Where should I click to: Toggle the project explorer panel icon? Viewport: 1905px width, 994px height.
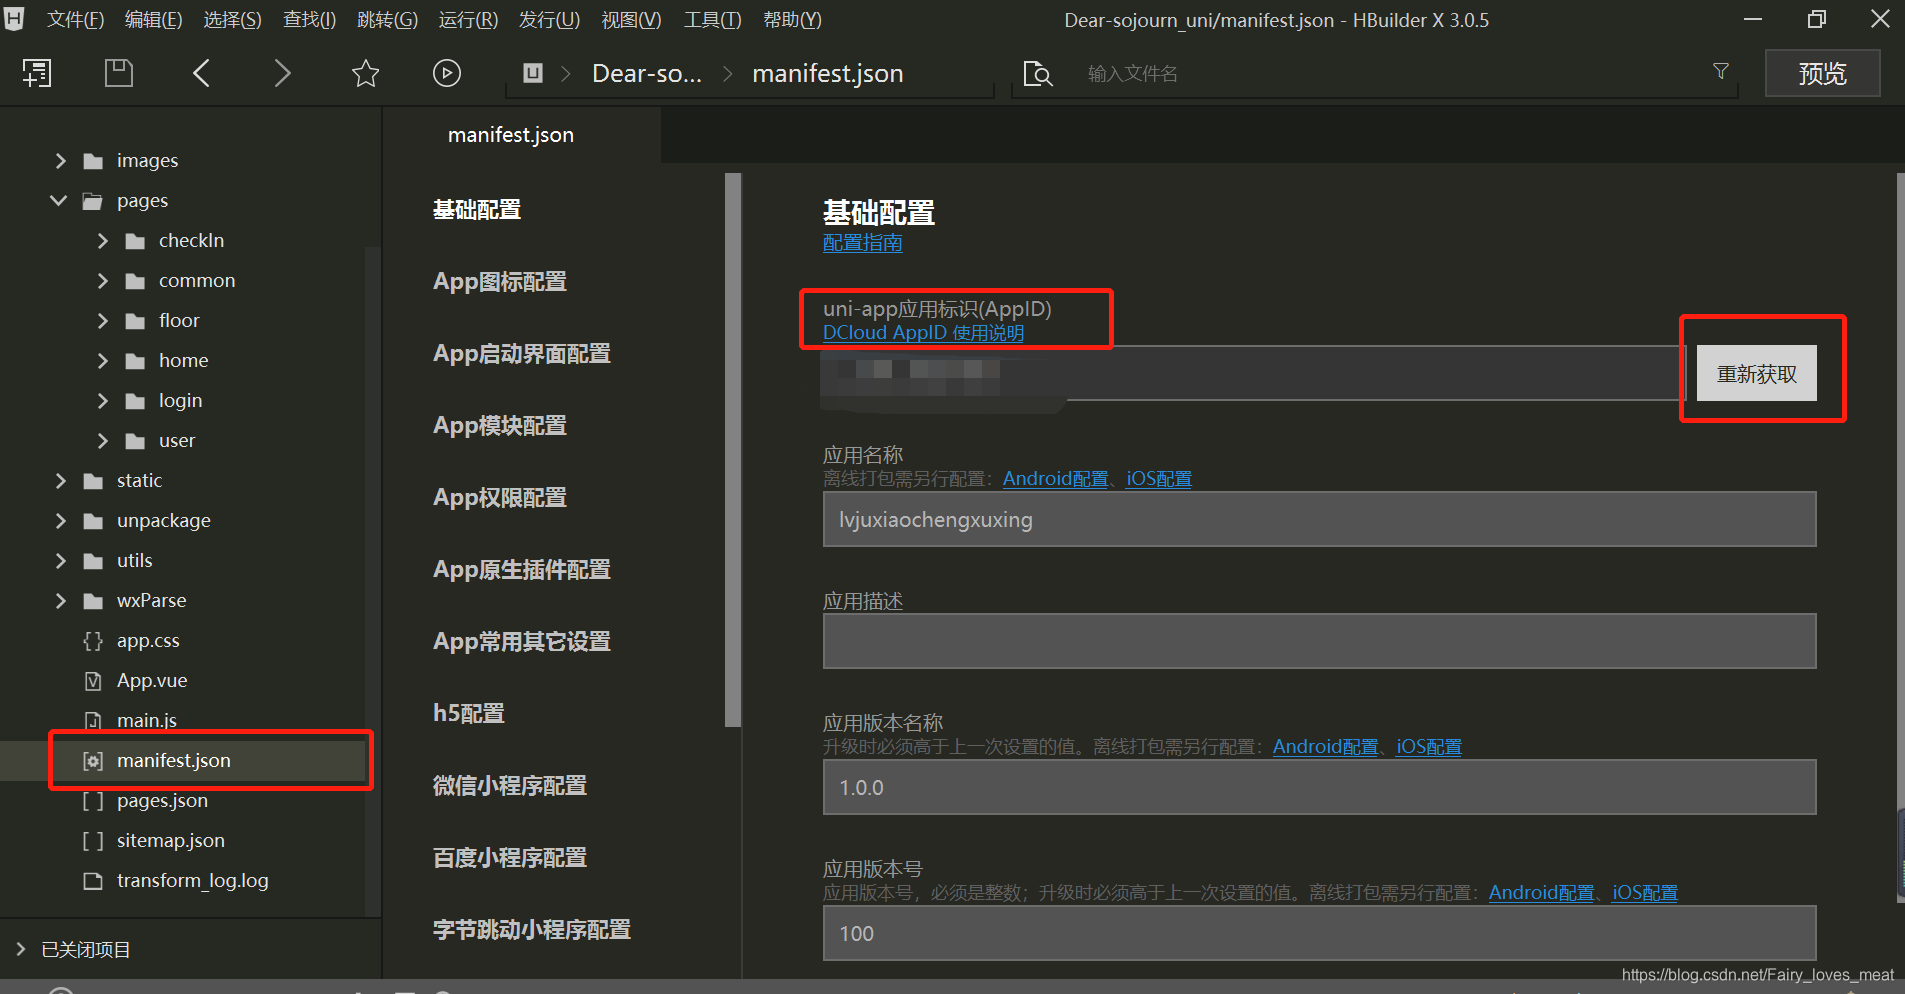coord(37,72)
